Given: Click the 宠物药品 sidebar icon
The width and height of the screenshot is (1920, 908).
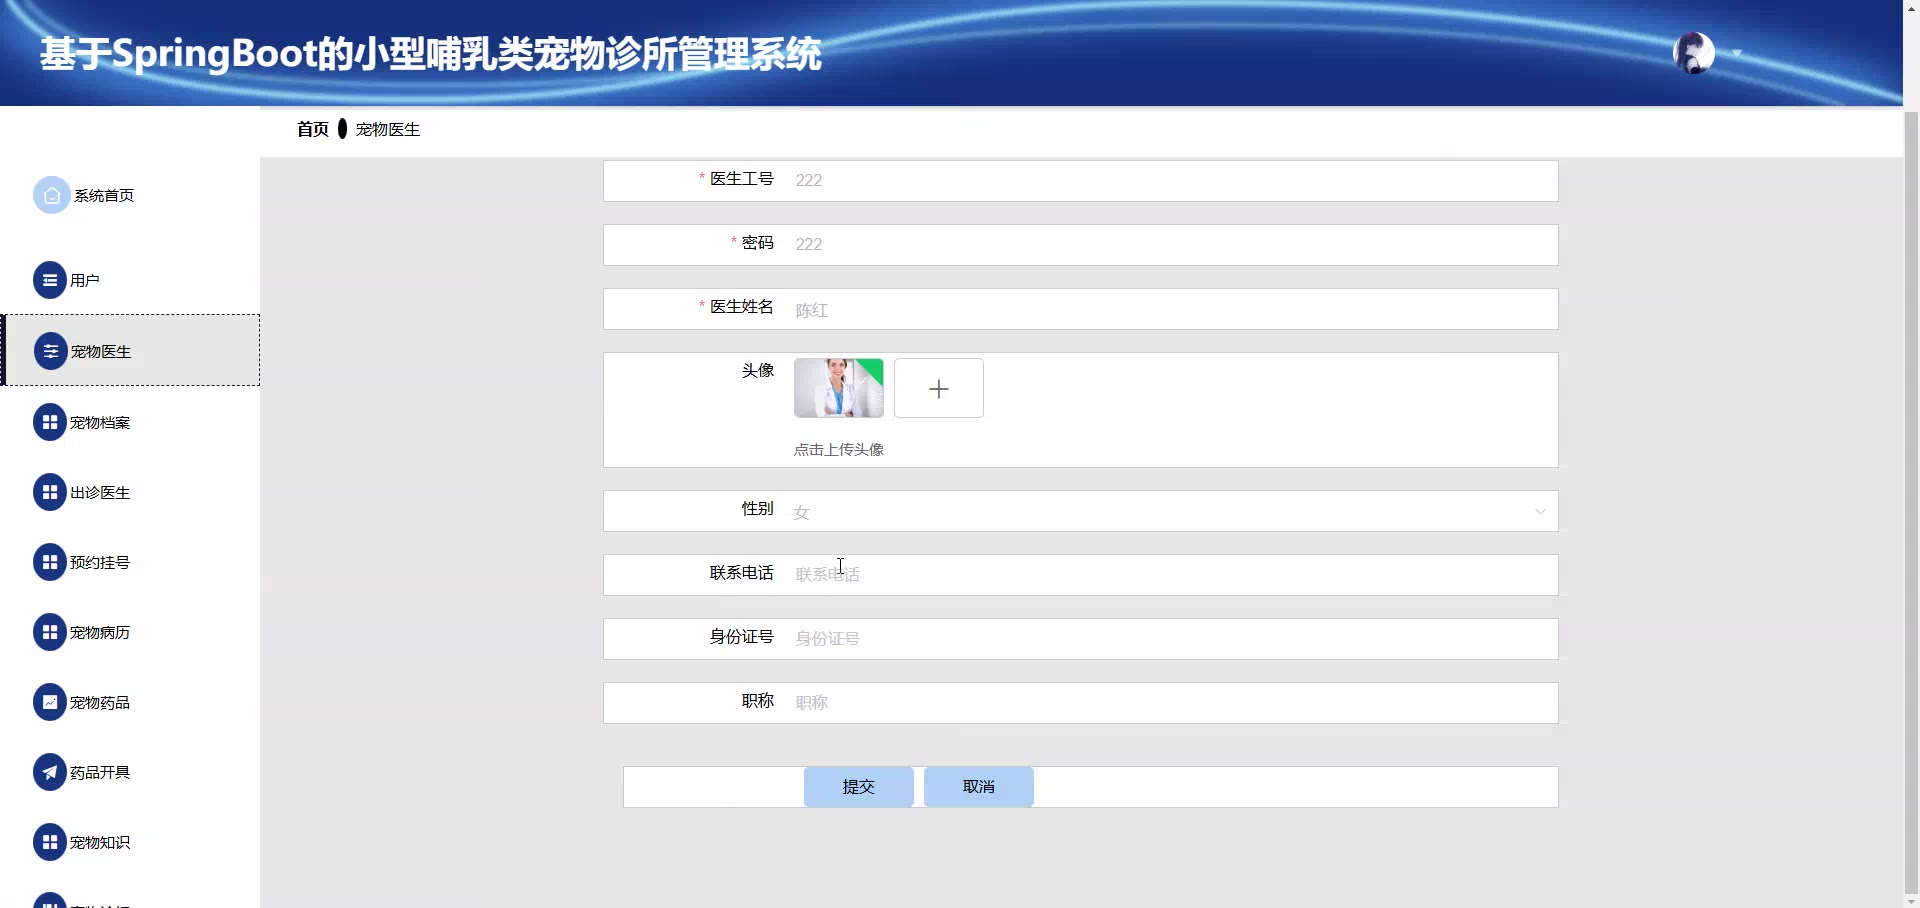Looking at the screenshot, I should coord(50,702).
